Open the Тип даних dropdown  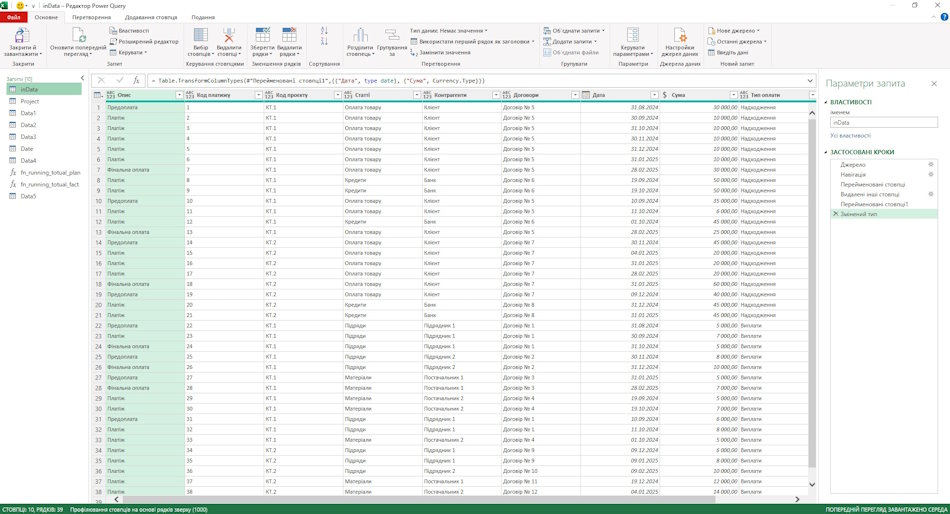point(448,30)
